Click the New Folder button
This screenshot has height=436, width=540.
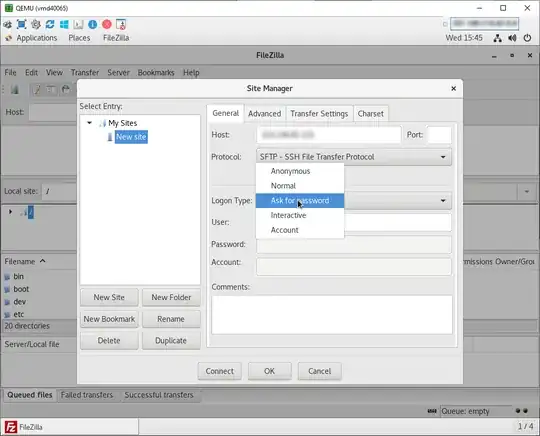pyautogui.click(x=171, y=298)
